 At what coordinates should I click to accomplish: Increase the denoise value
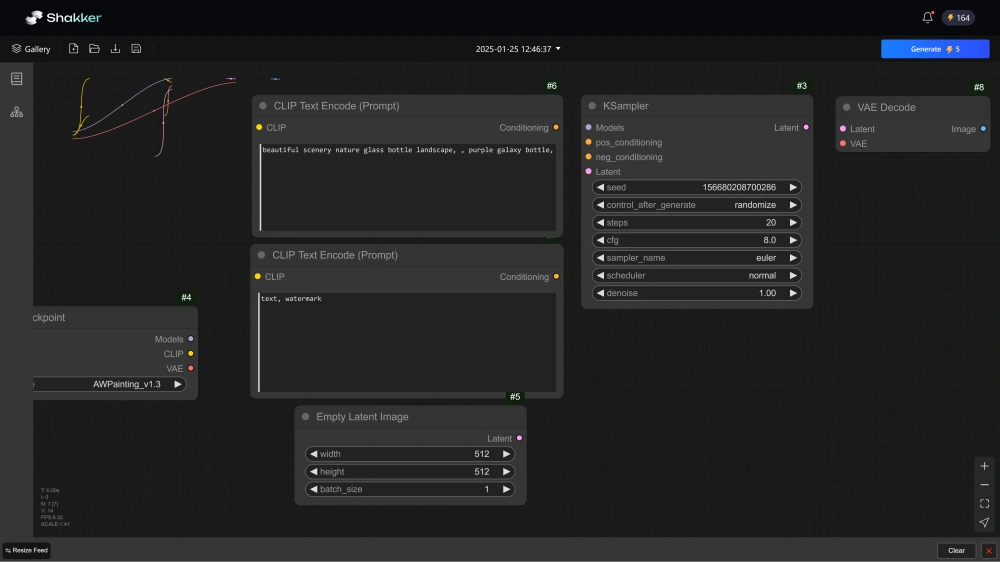(x=793, y=293)
